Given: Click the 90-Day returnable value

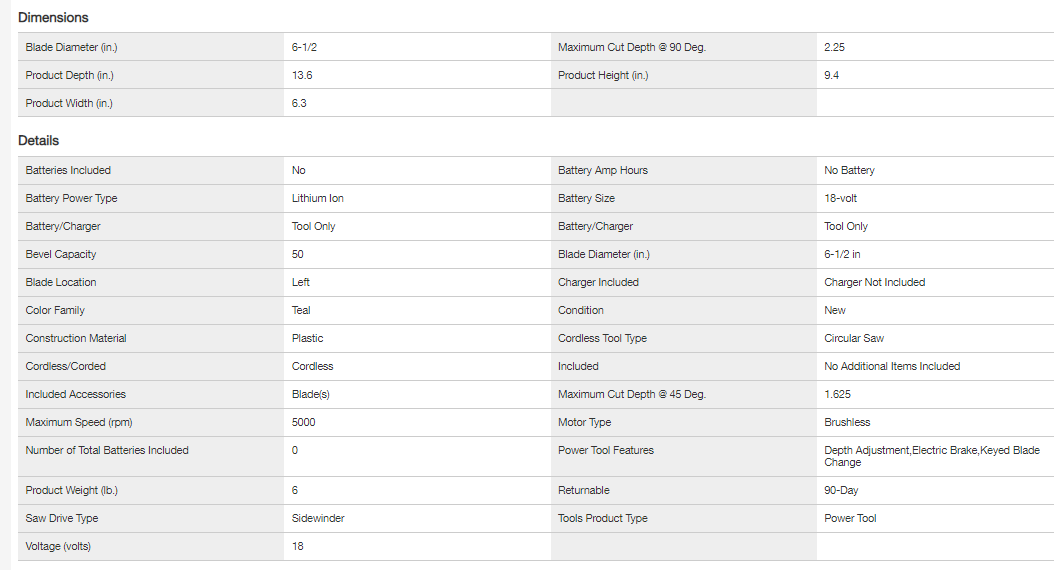Looking at the screenshot, I should [x=841, y=490].
